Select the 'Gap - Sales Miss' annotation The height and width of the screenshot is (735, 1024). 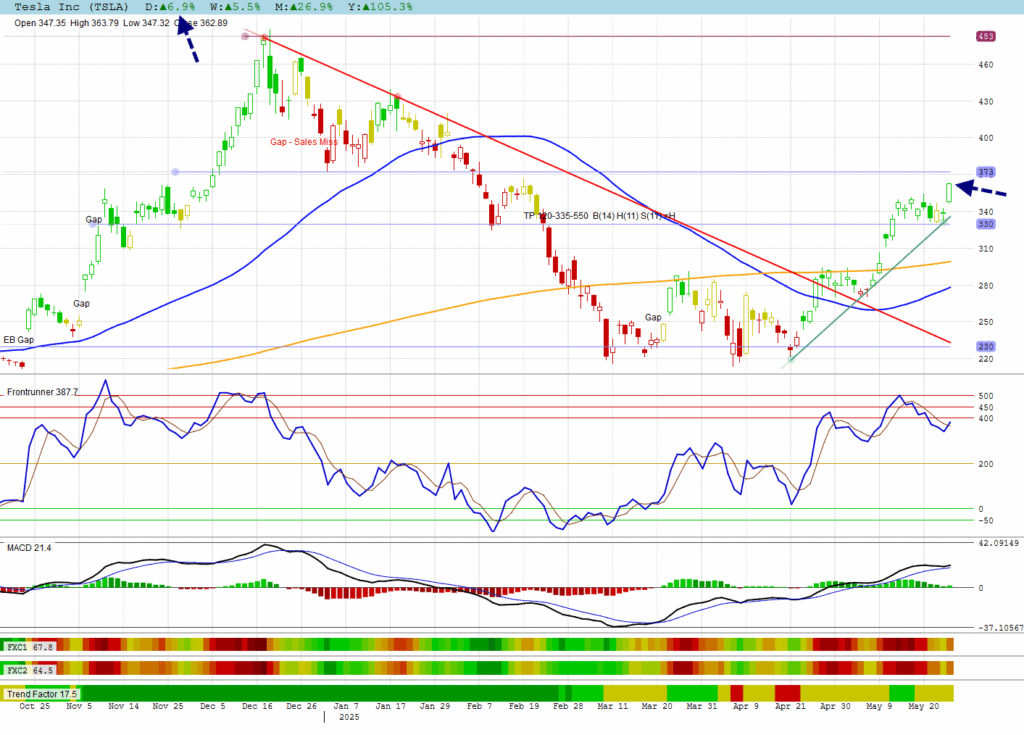[304, 142]
